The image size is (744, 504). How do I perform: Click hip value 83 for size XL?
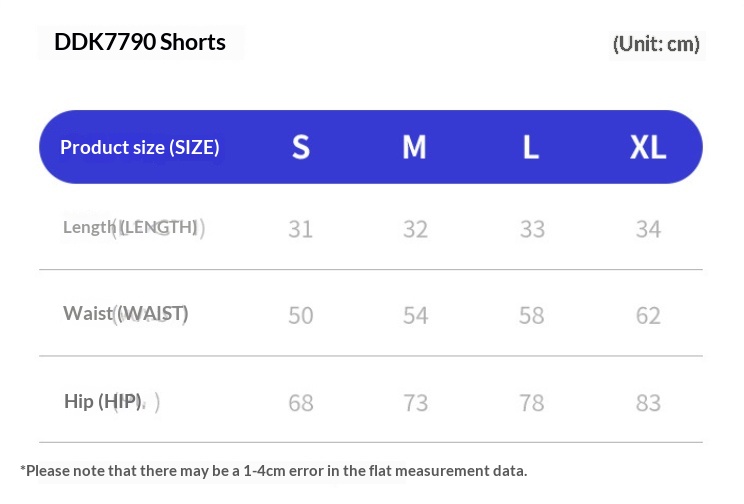[x=648, y=403]
